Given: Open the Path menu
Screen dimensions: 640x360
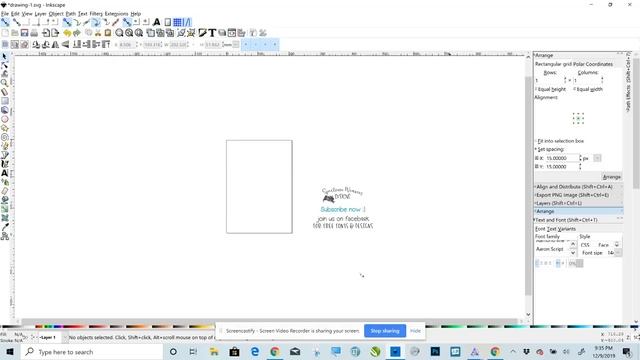Looking at the screenshot, I should coord(71,14).
